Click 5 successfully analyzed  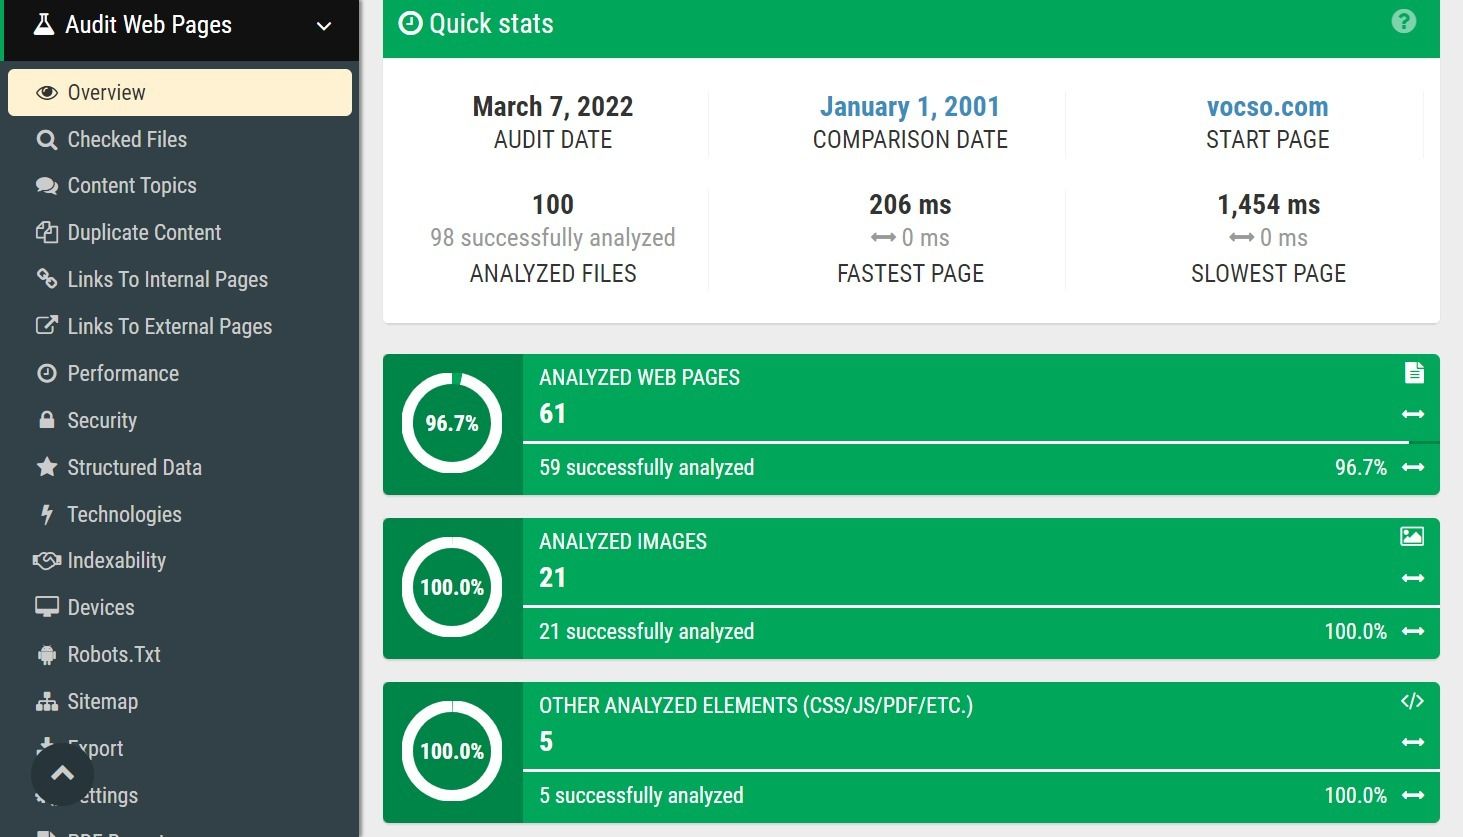[x=641, y=795]
